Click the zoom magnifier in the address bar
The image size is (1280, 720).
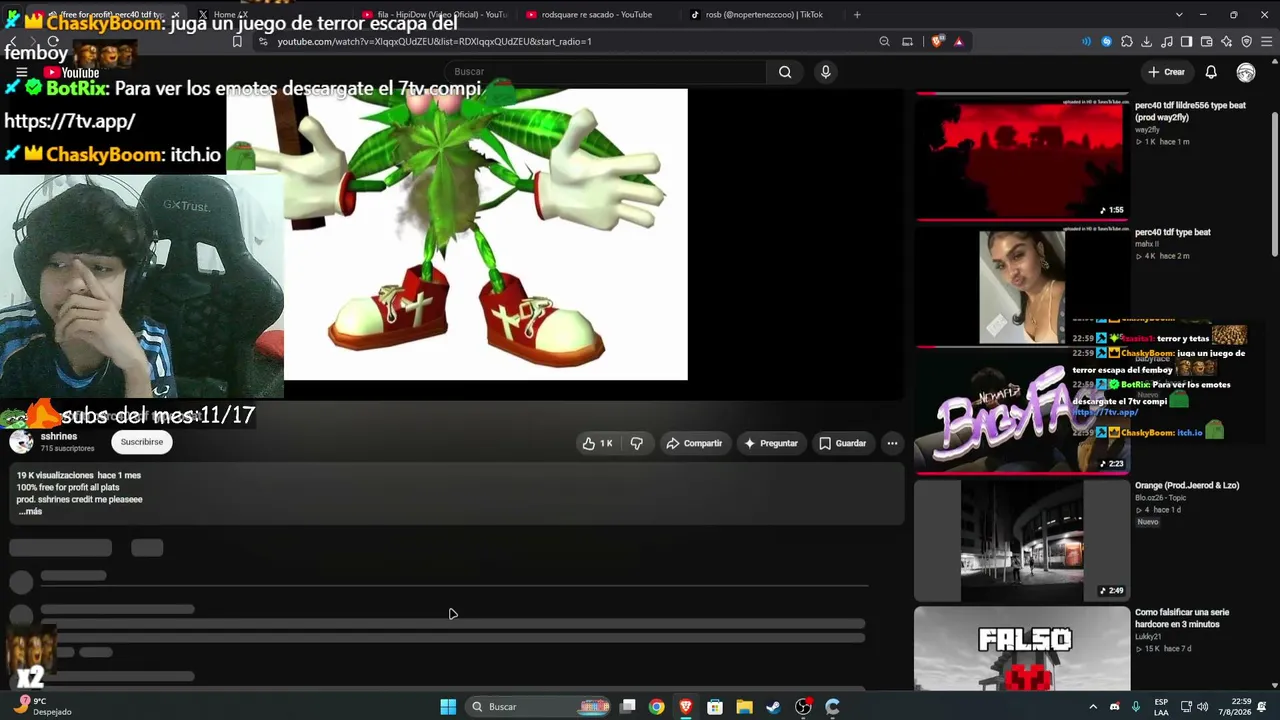tap(884, 42)
